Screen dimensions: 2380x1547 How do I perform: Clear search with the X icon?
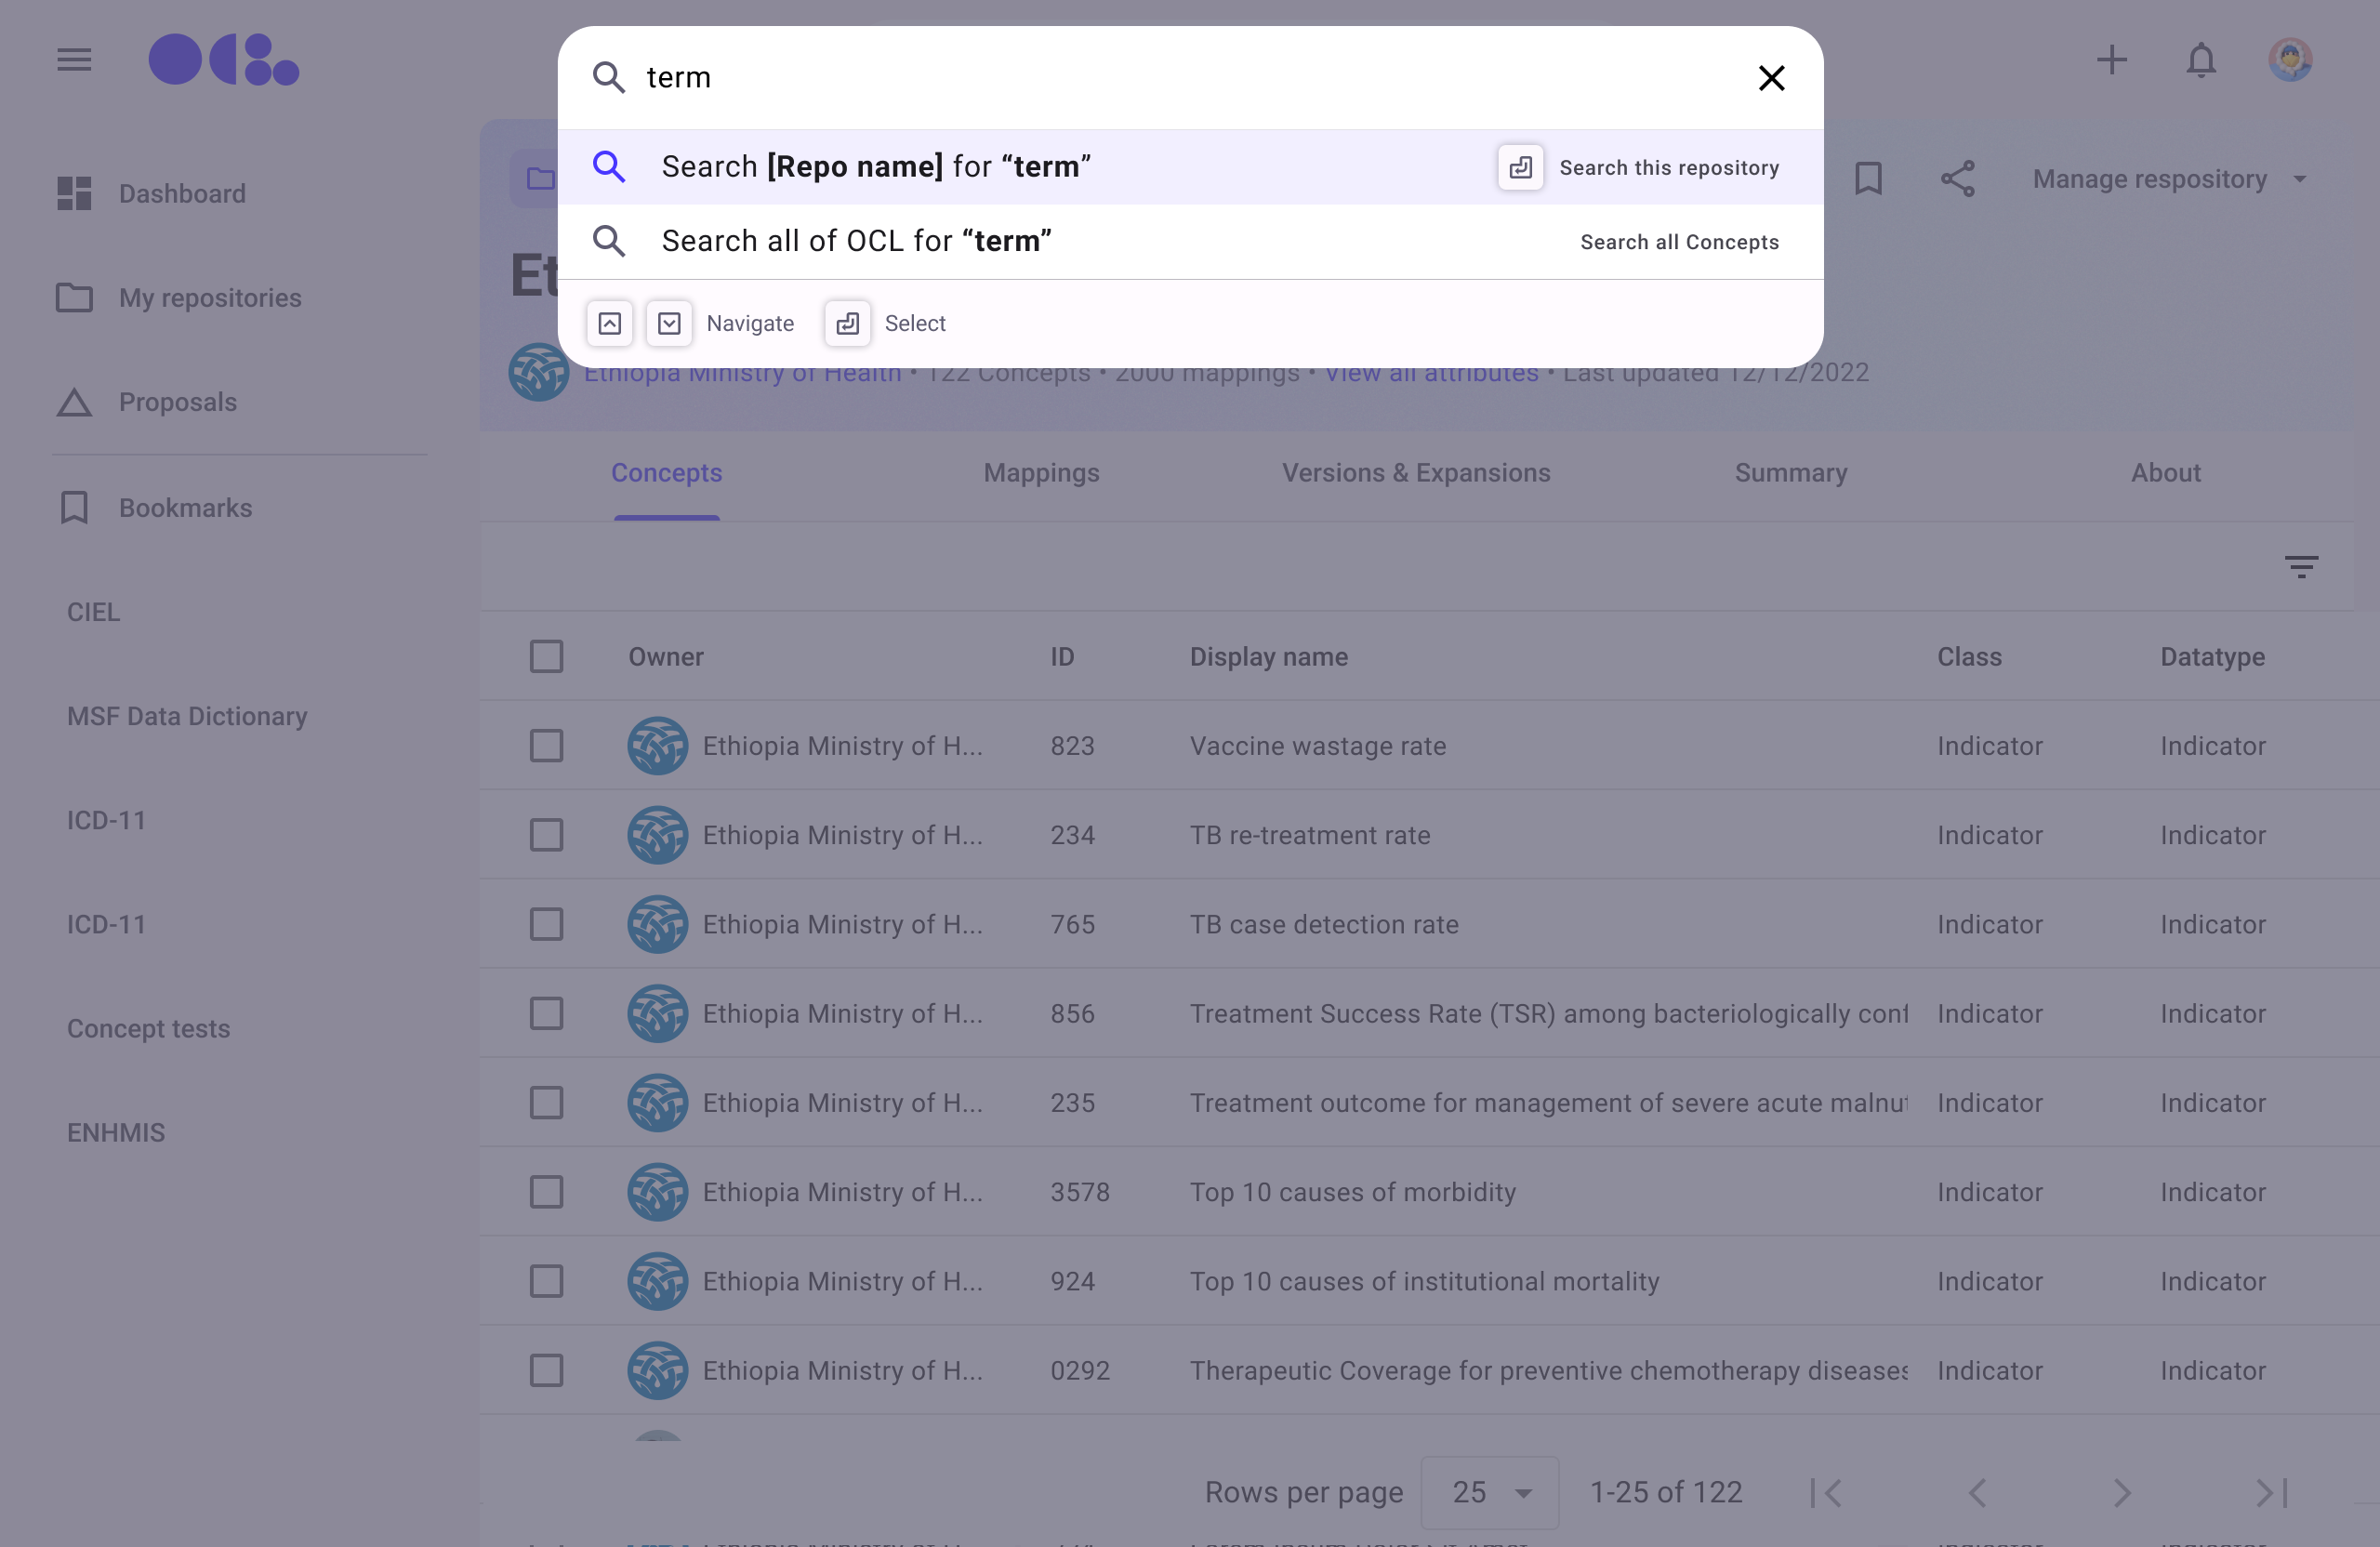1771,78
